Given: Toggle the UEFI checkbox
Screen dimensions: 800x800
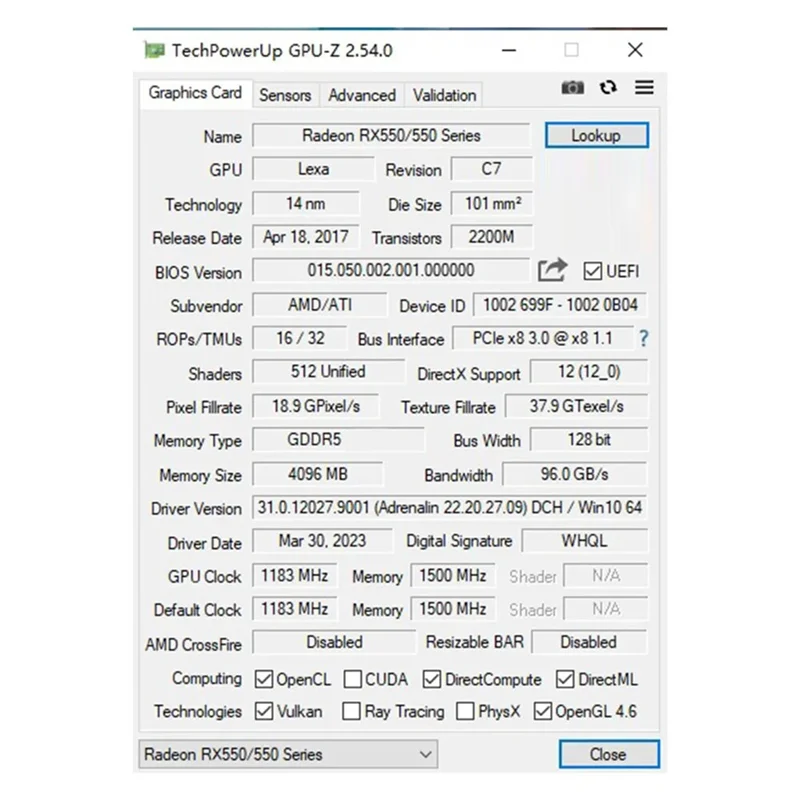Looking at the screenshot, I should pos(592,271).
